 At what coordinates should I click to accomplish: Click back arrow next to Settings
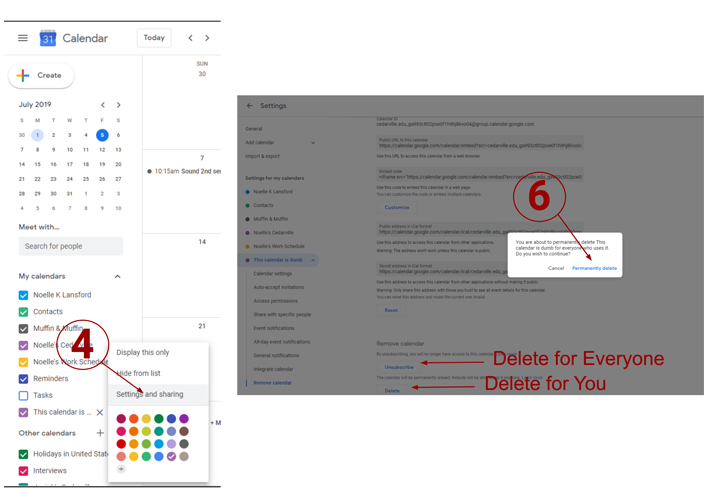[250, 105]
